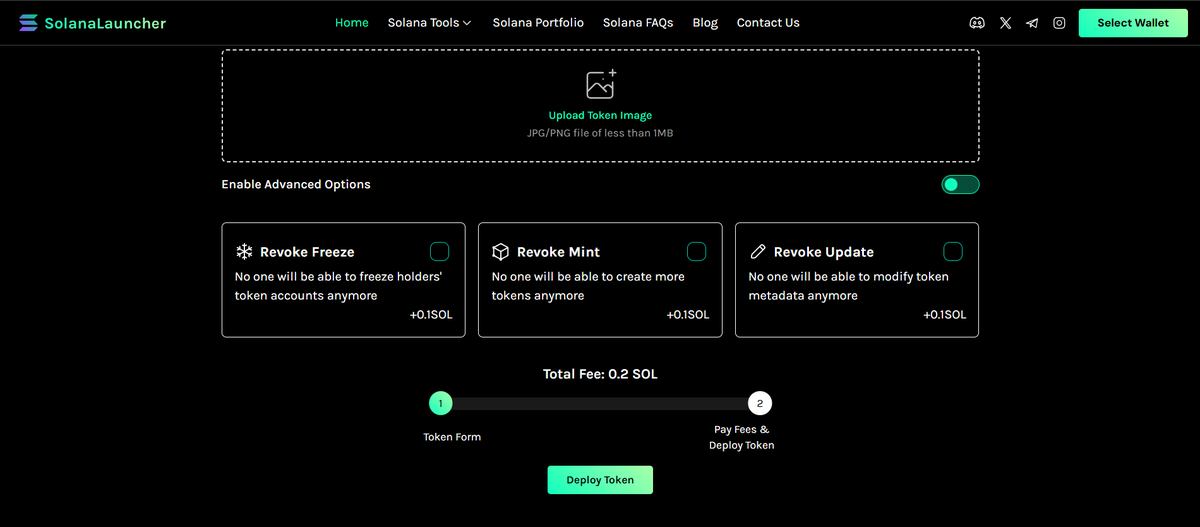Click the Pay Fees & Deploy Token label
This screenshot has width=1200, height=527.
pyautogui.click(x=742, y=437)
